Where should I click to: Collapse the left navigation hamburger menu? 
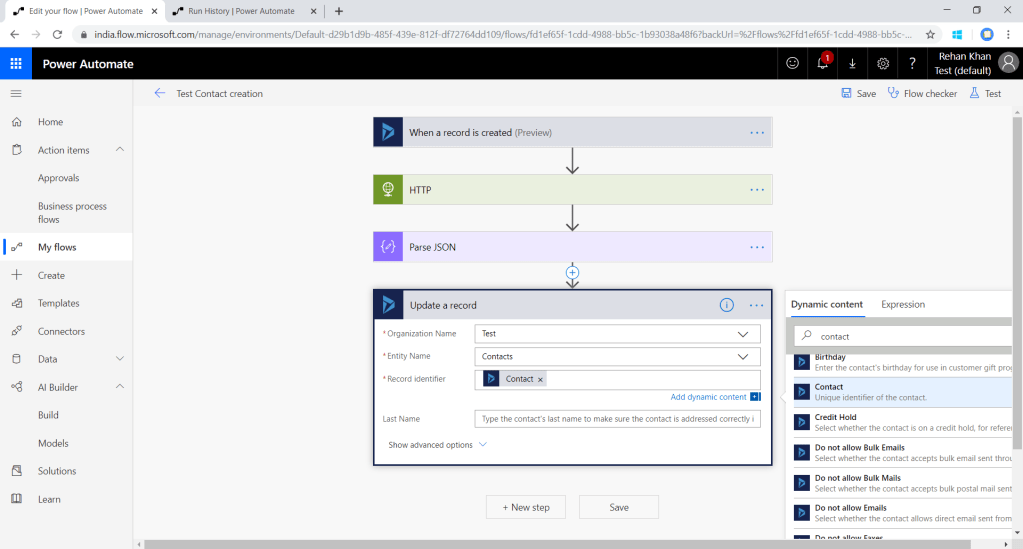pos(16,93)
